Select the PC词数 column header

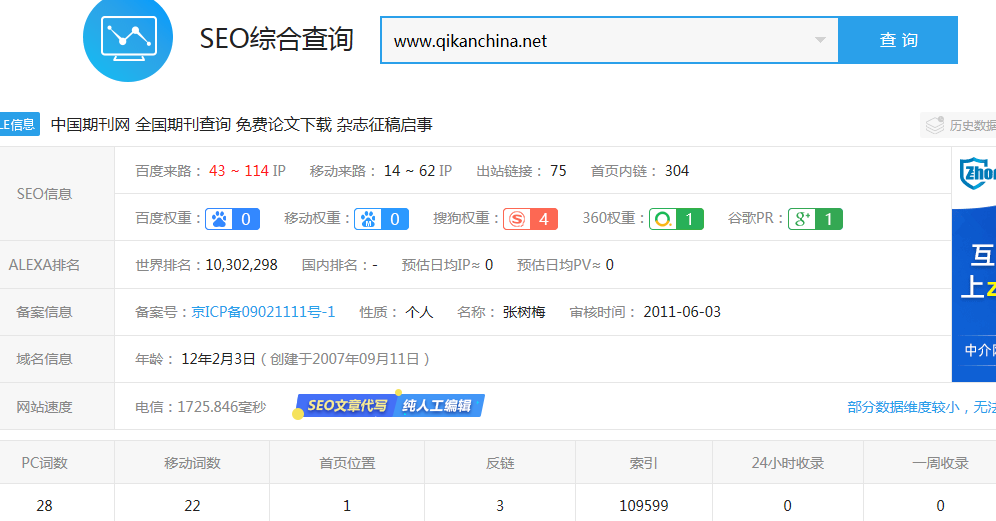coord(45,463)
